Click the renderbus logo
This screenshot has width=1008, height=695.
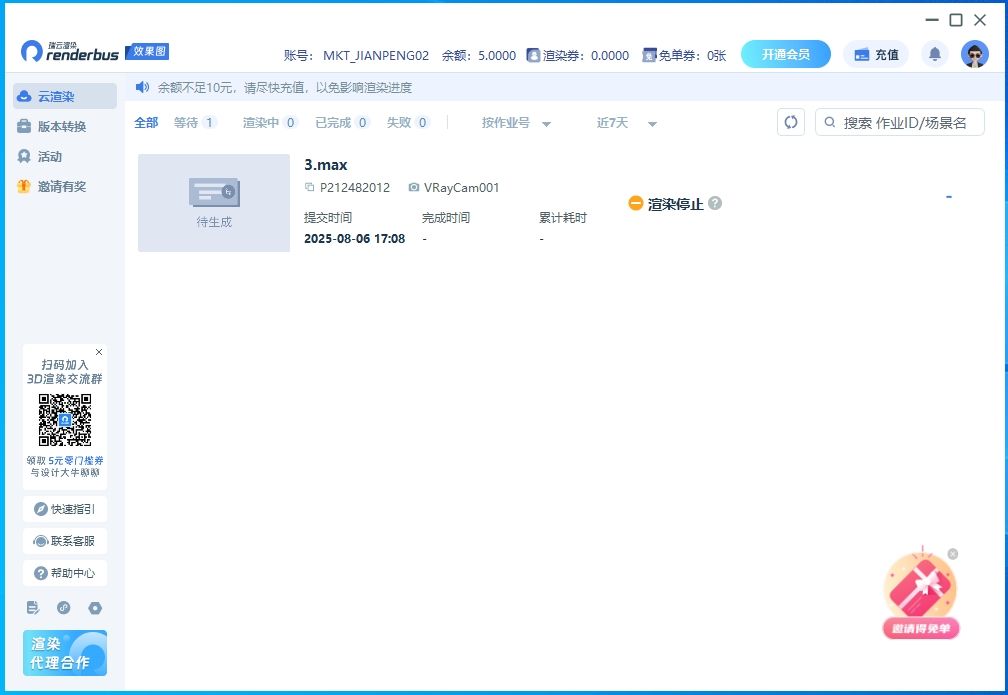click(x=69, y=51)
